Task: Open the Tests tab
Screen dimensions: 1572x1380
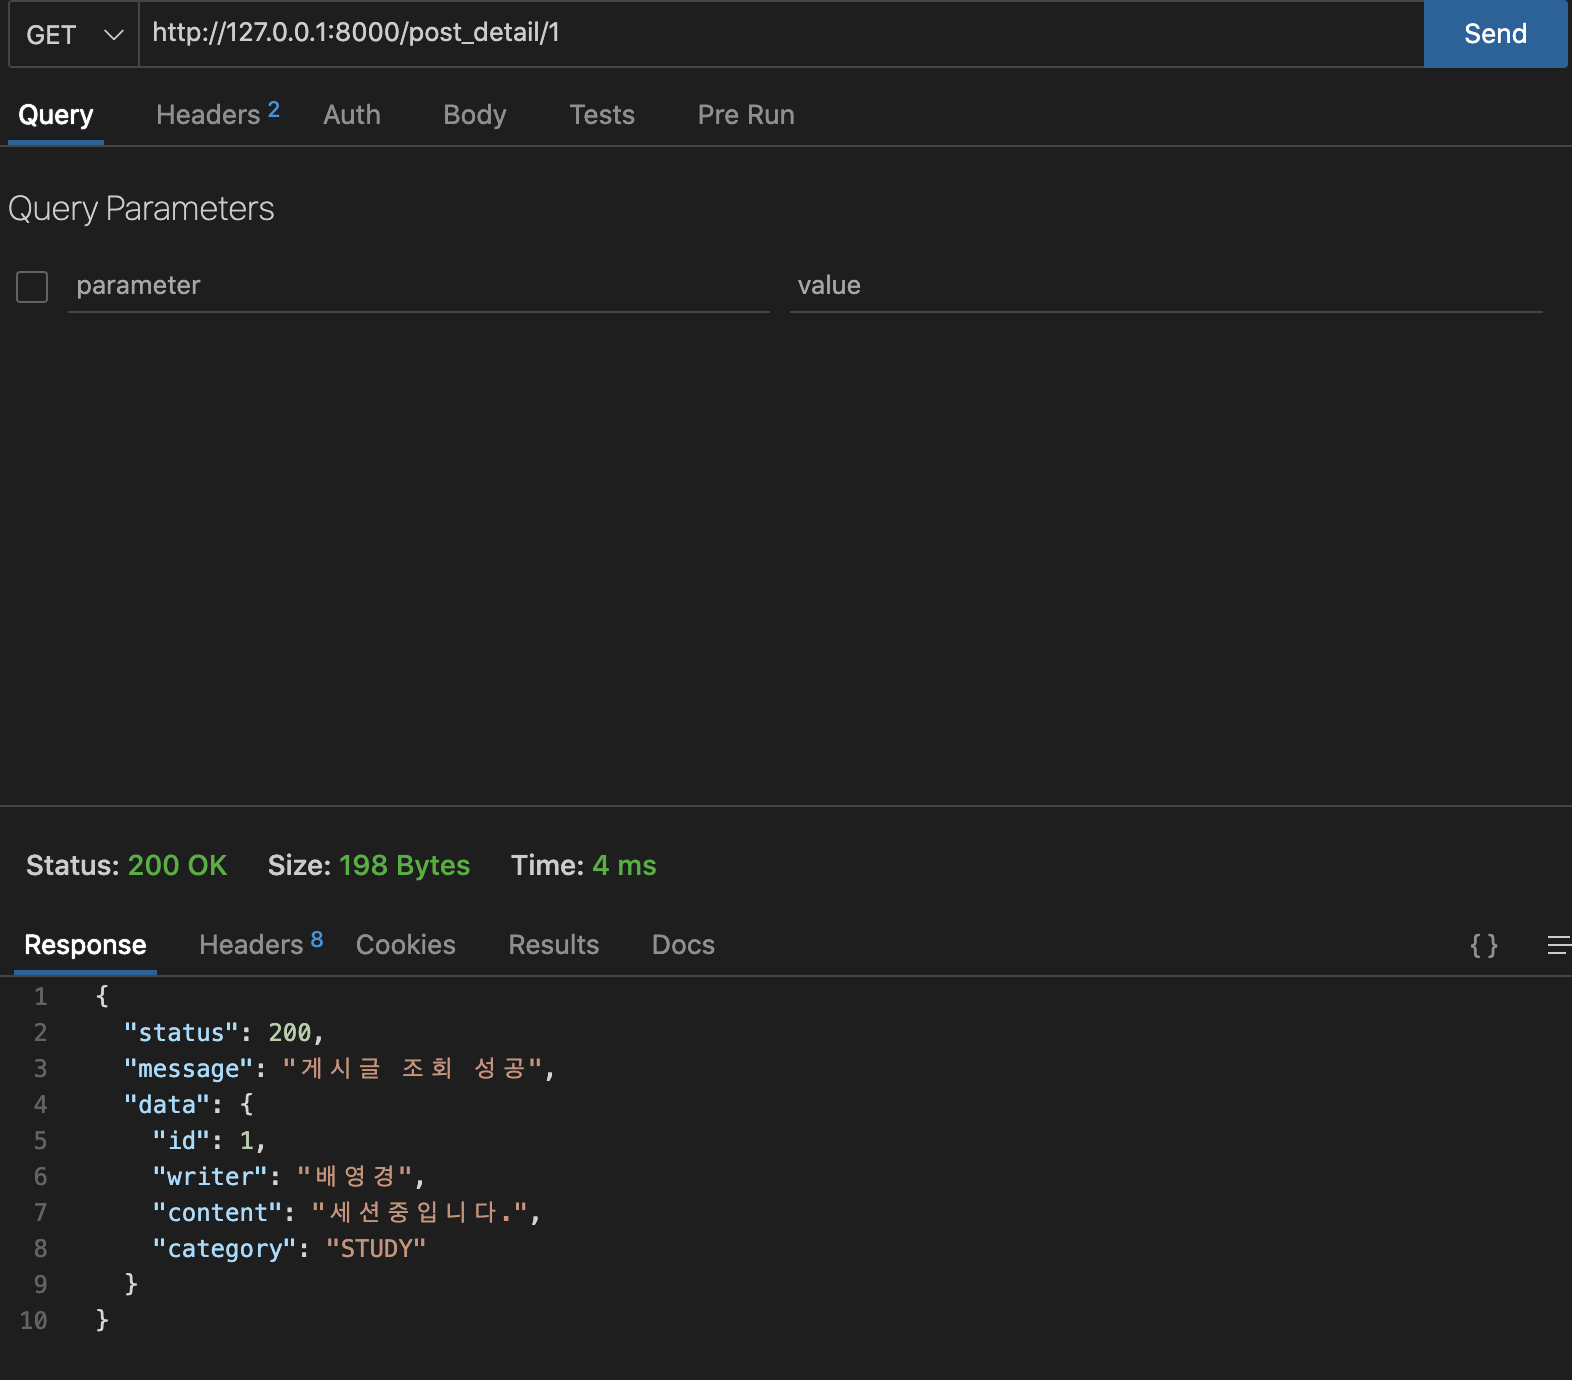Action: pos(602,115)
